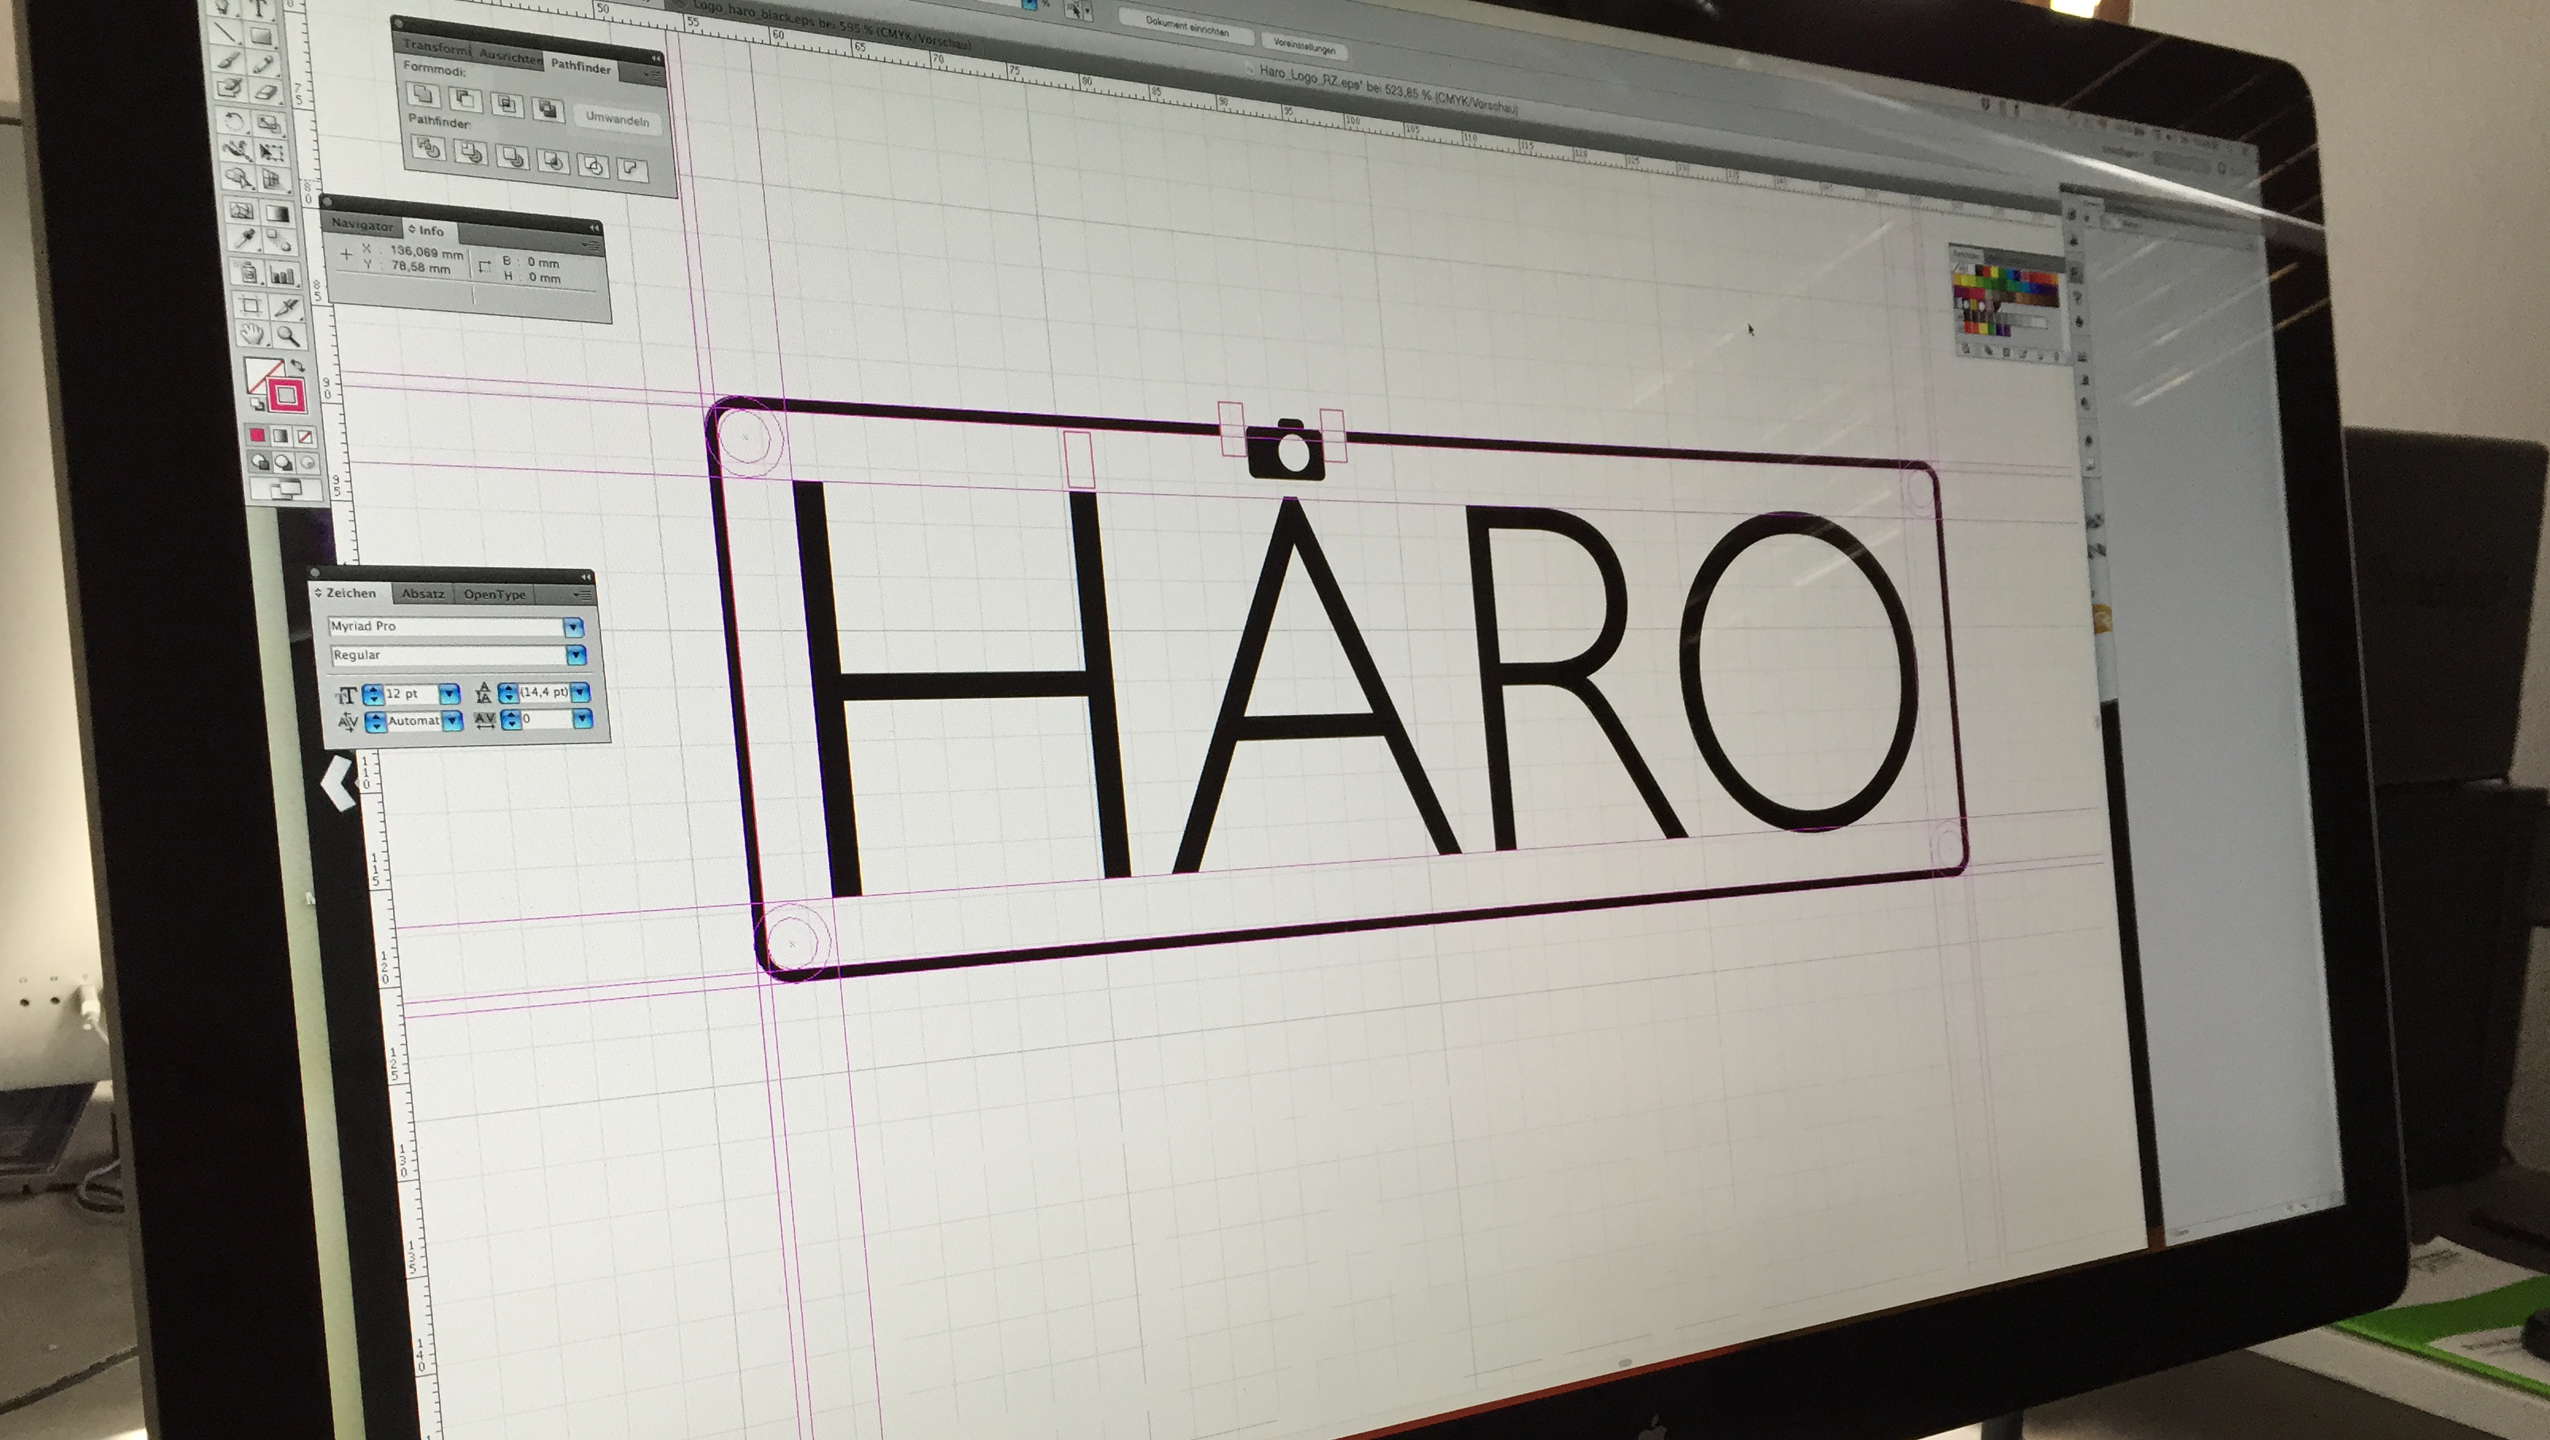Set paint type to Gradient
2550x1440 pixels.
coord(280,437)
